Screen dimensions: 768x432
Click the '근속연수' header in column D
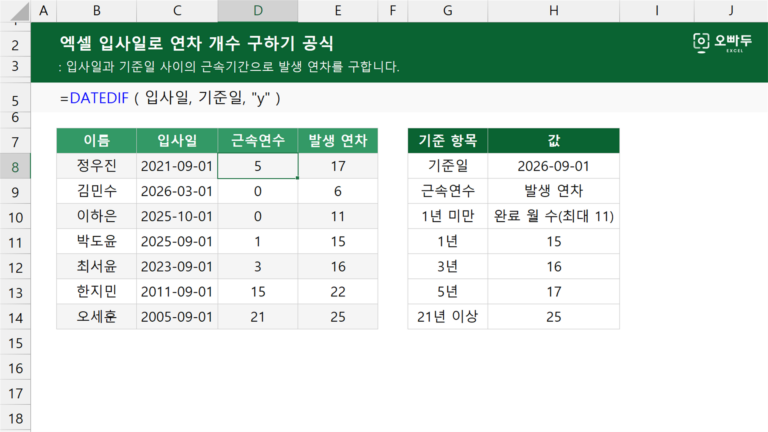pos(258,141)
